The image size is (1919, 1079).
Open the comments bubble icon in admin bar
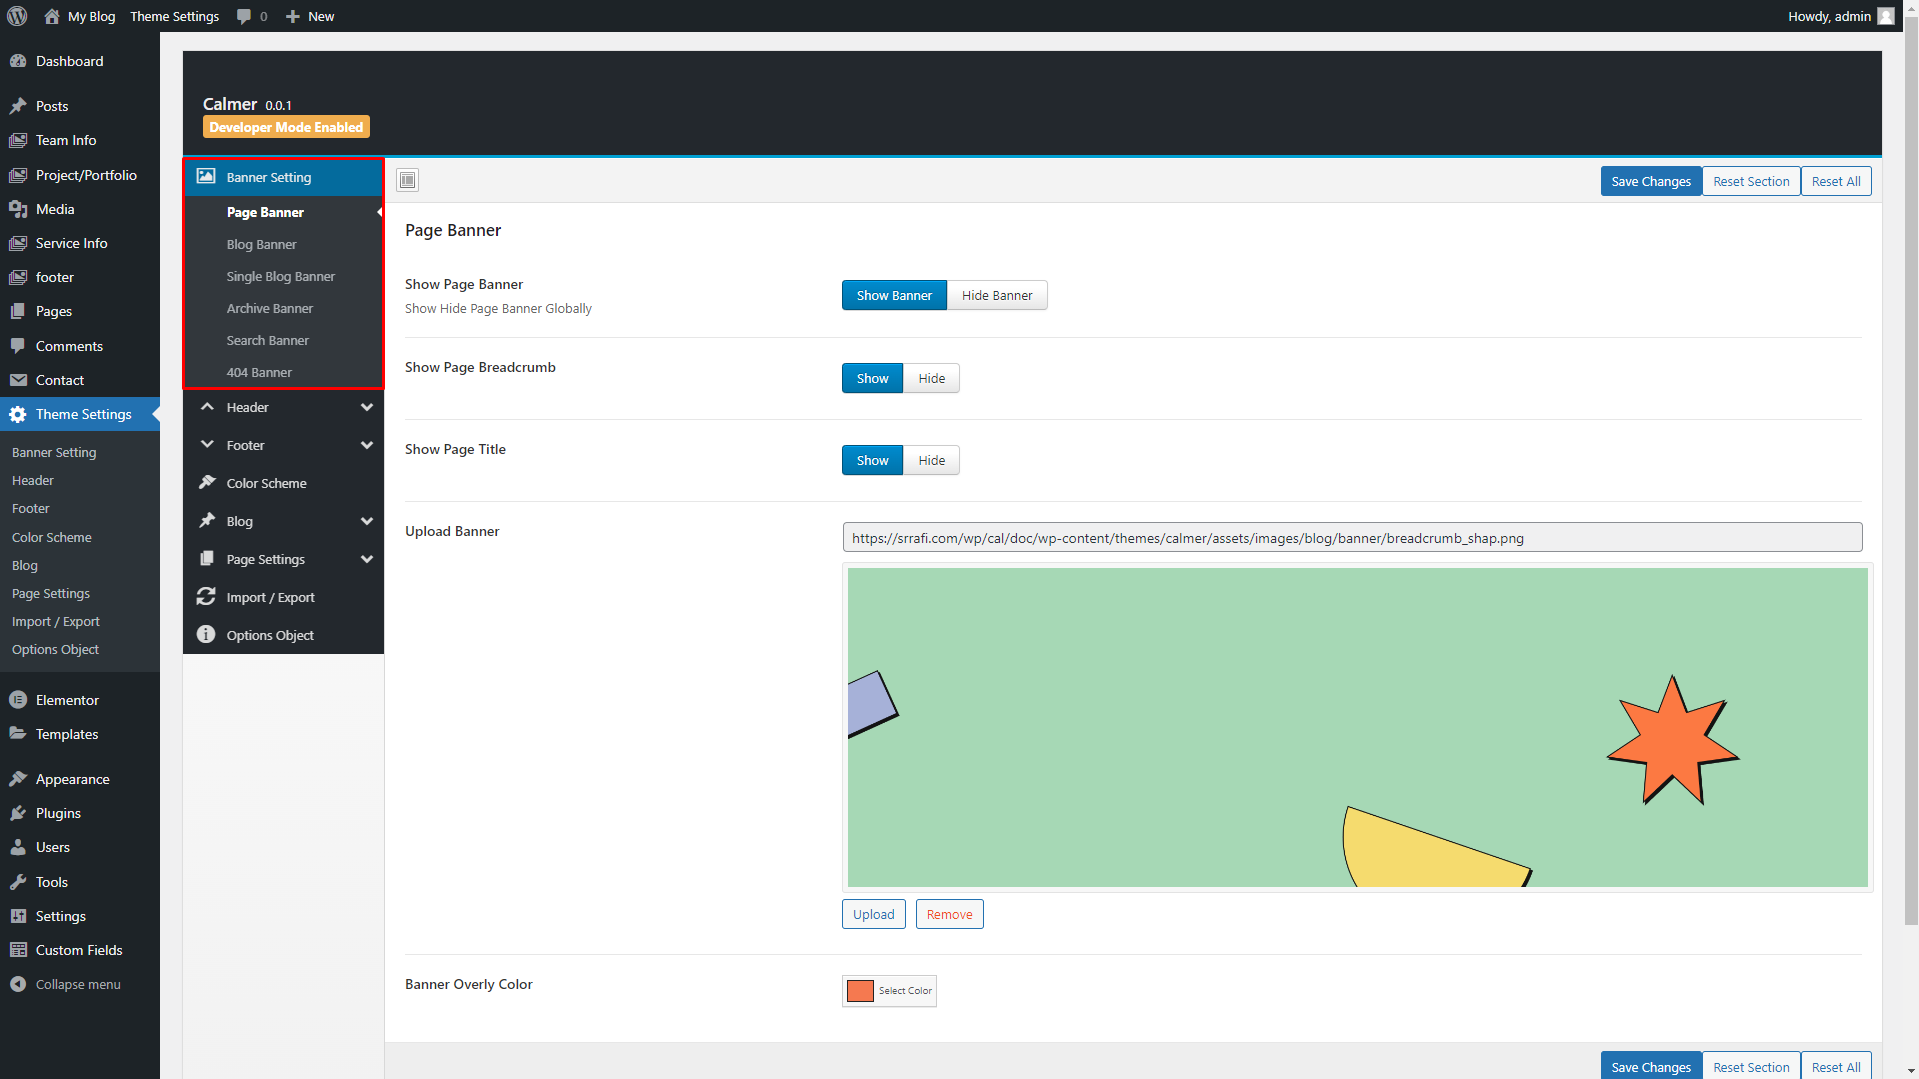[x=243, y=17]
